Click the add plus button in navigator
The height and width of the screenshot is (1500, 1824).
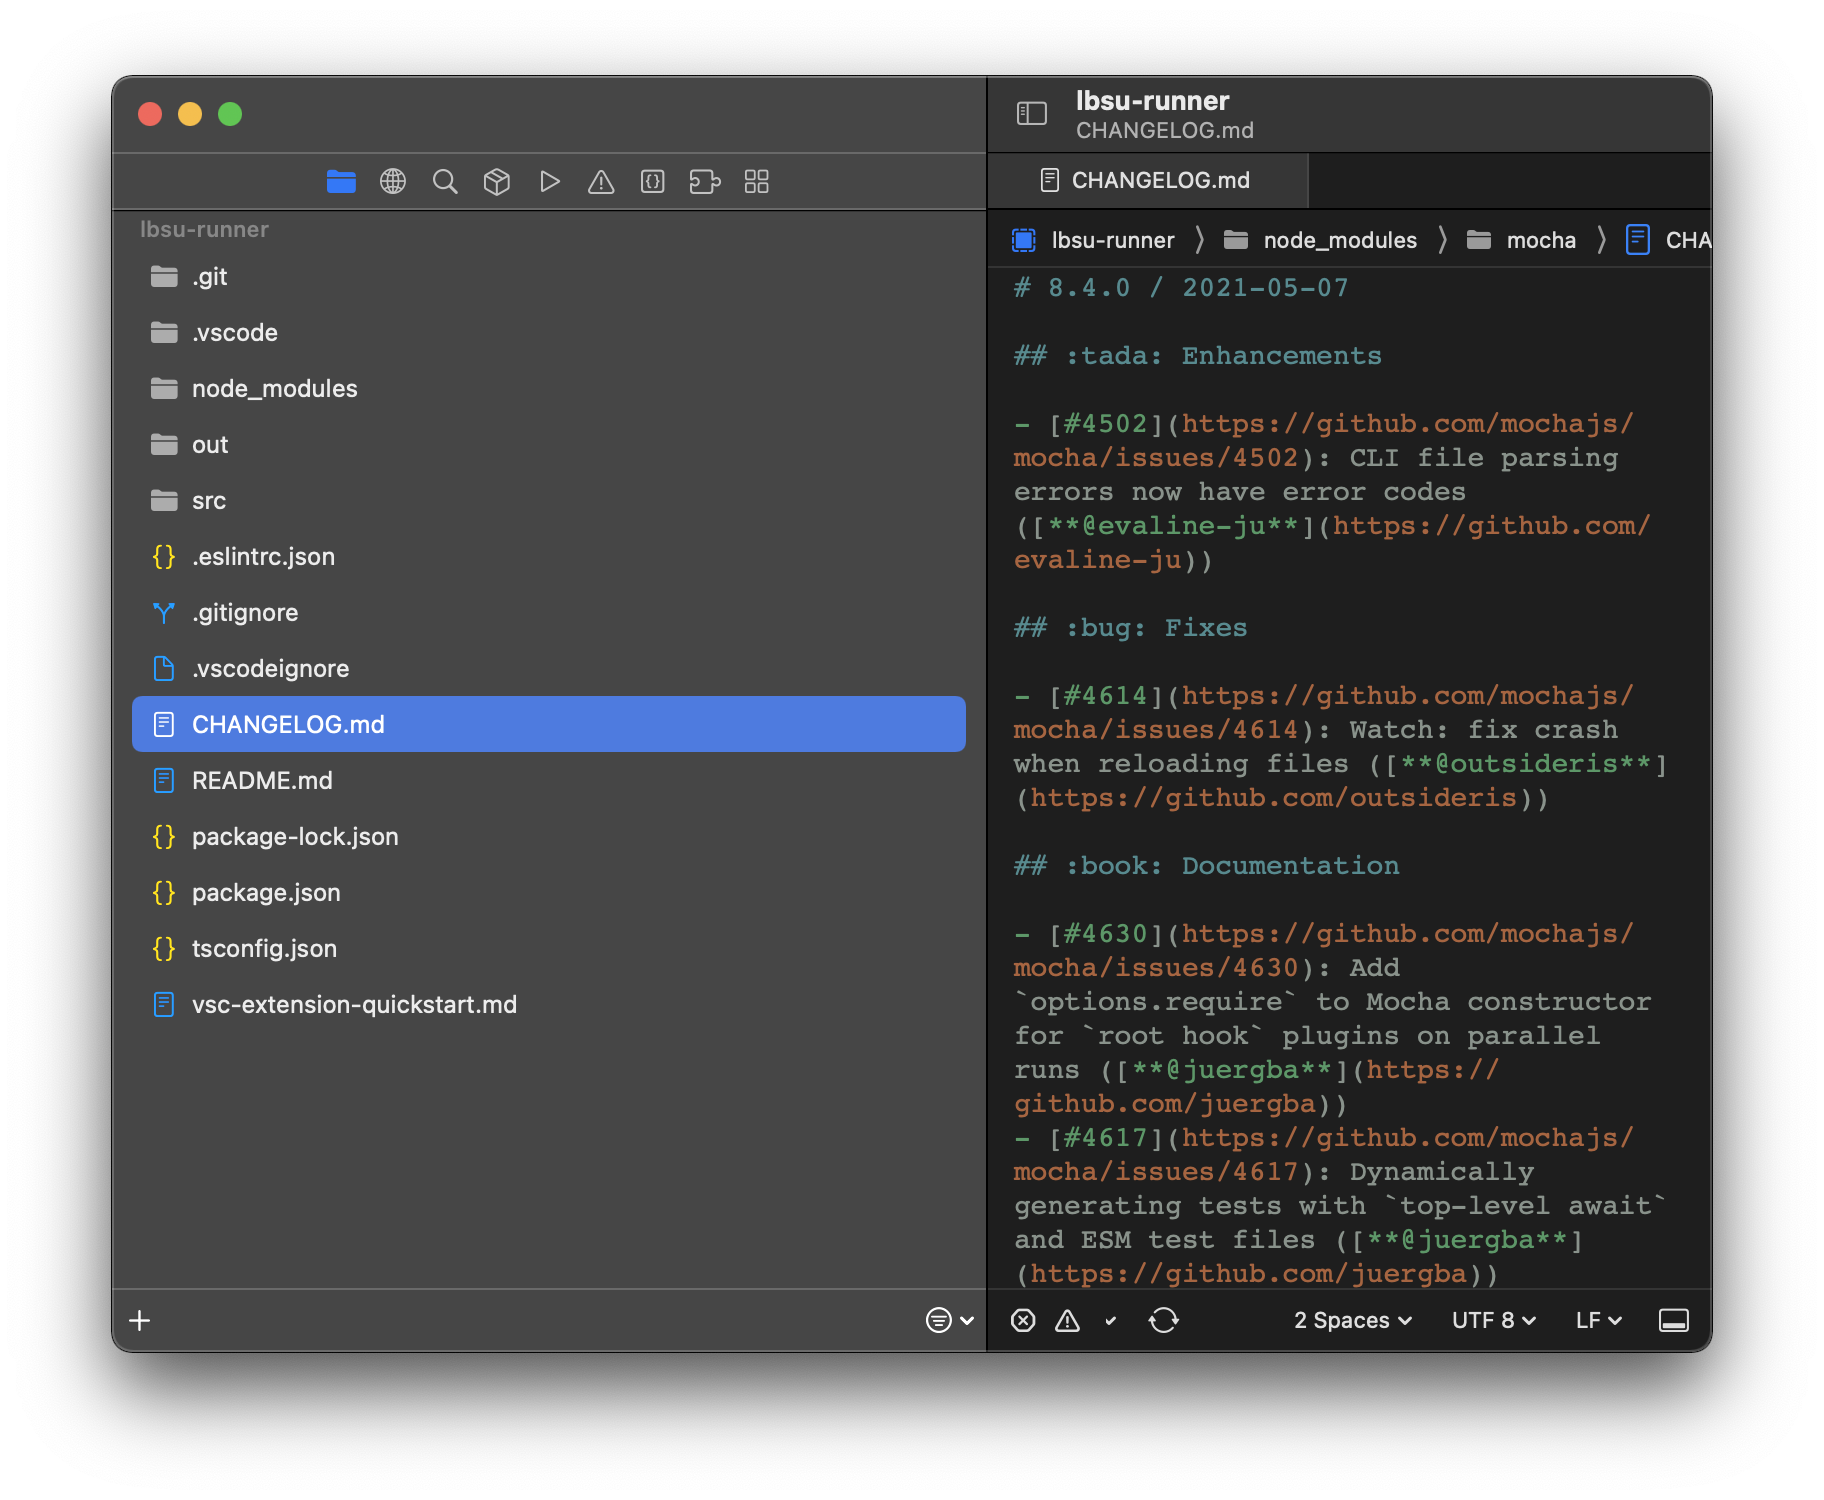pos(140,1320)
